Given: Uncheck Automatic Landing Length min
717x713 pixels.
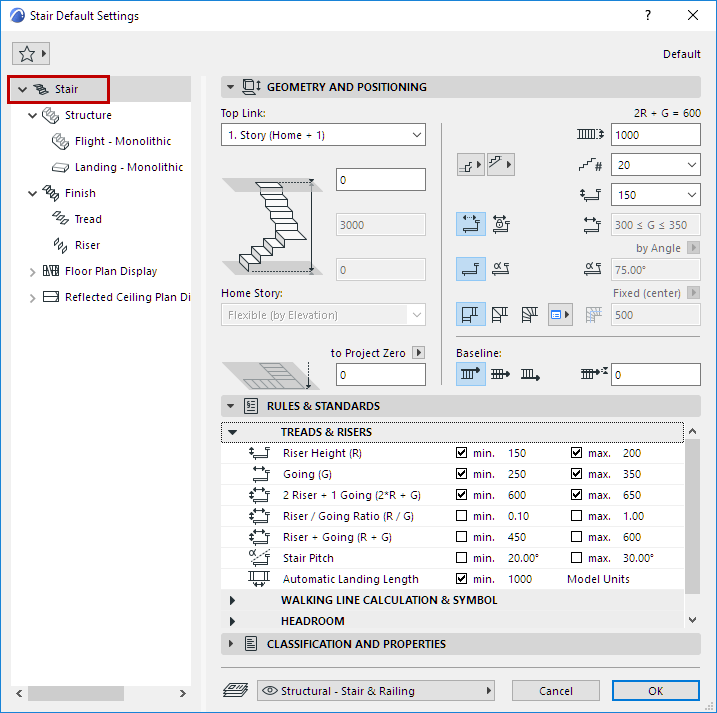Looking at the screenshot, I should coord(461,579).
